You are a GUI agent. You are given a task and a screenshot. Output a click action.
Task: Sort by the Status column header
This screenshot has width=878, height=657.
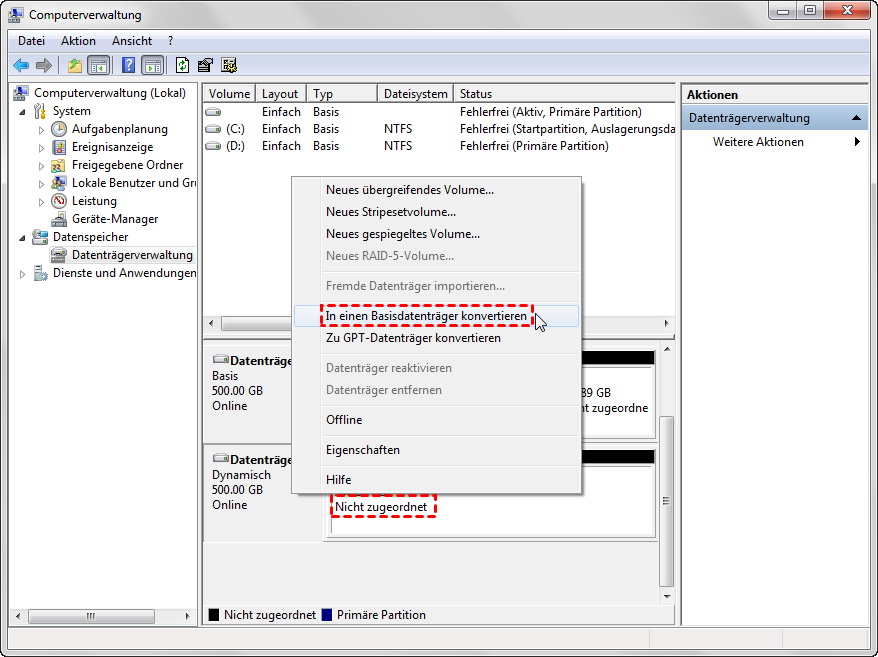(564, 94)
